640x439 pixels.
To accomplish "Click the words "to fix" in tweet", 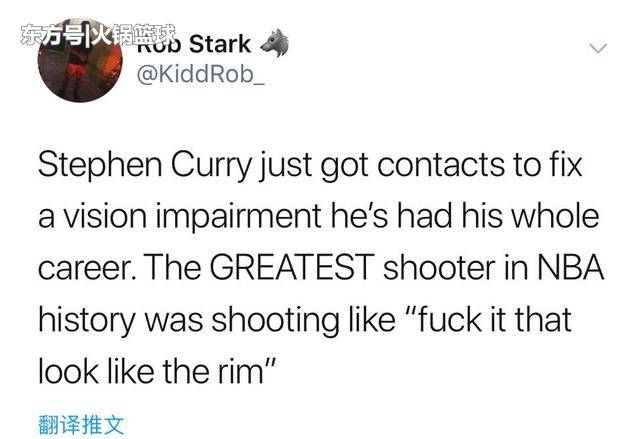I will [x=548, y=165].
